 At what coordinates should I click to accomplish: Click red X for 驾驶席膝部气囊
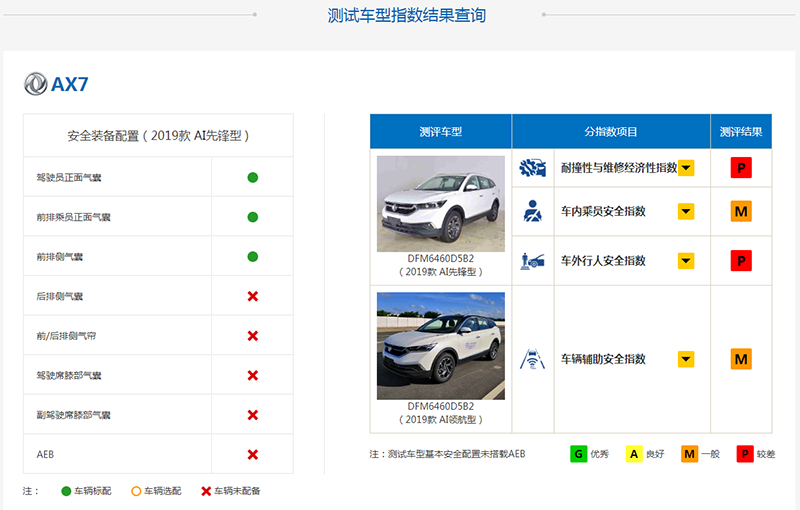click(253, 375)
